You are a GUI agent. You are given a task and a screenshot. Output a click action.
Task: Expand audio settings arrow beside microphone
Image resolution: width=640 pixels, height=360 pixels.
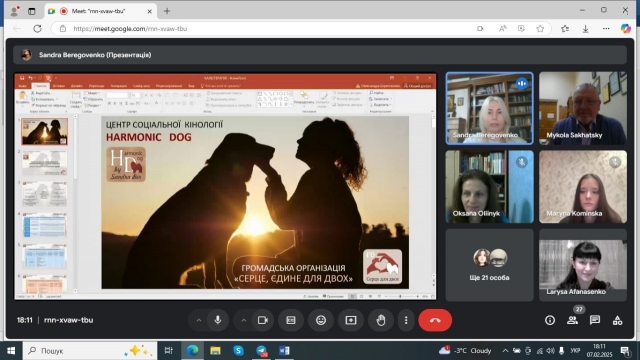(199, 320)
